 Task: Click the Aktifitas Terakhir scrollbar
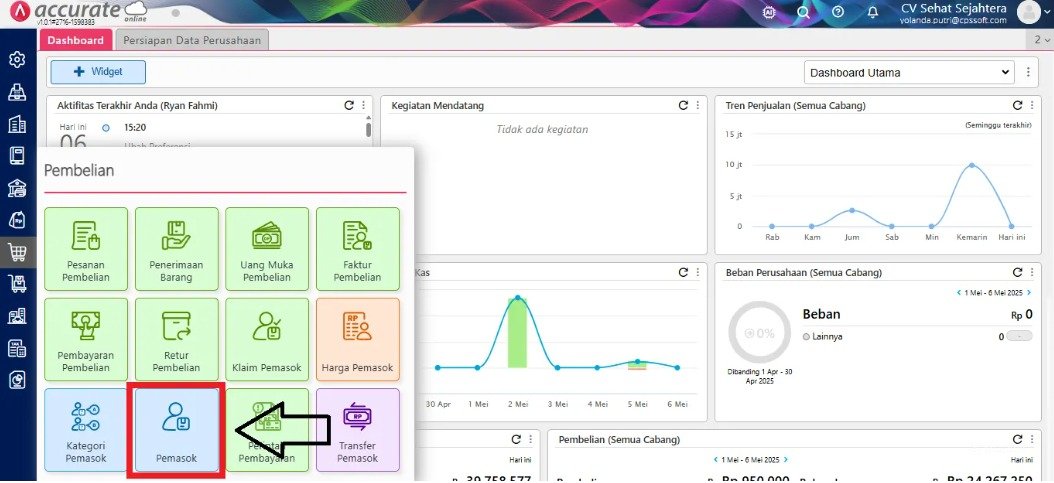click(x=368, y=129)
